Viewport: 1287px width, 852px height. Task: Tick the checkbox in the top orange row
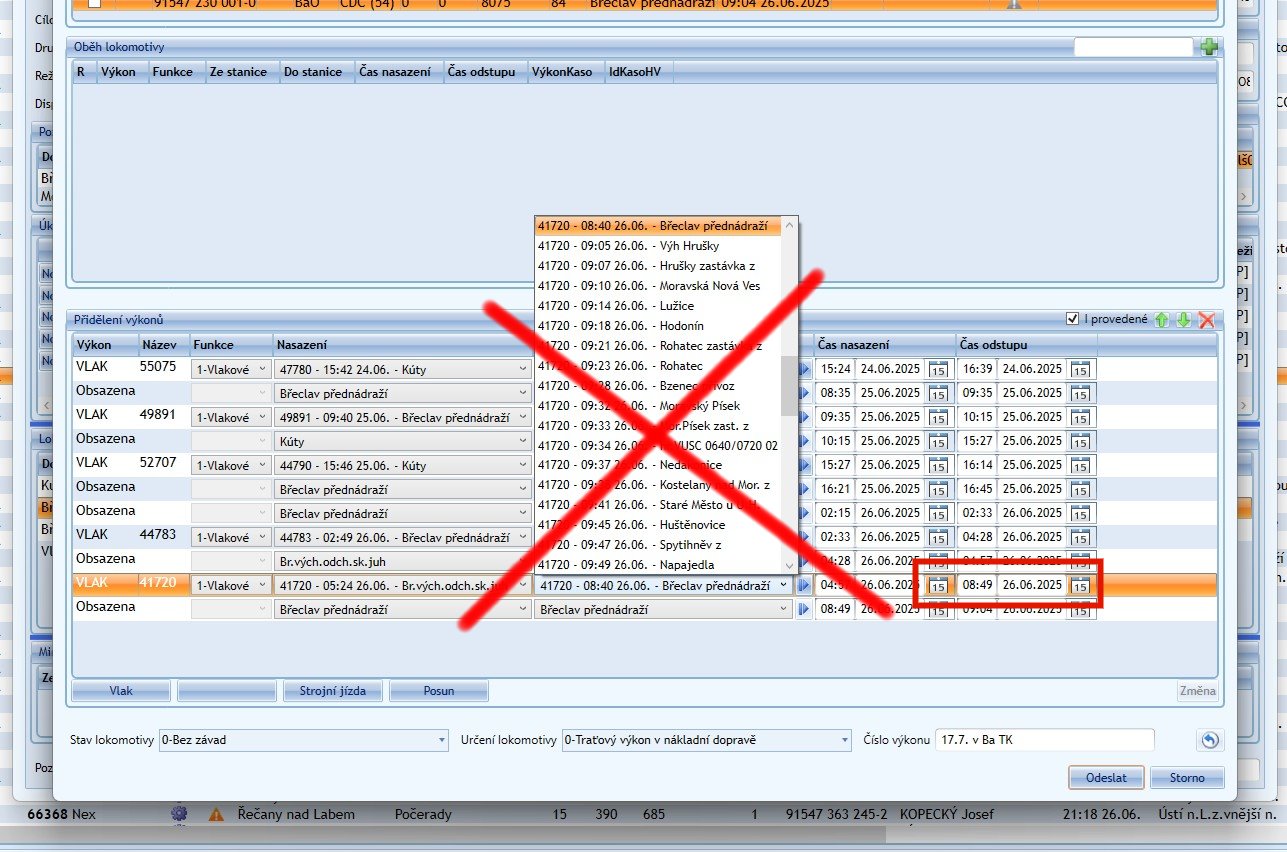pyautogui.click(x=94, y=4)
